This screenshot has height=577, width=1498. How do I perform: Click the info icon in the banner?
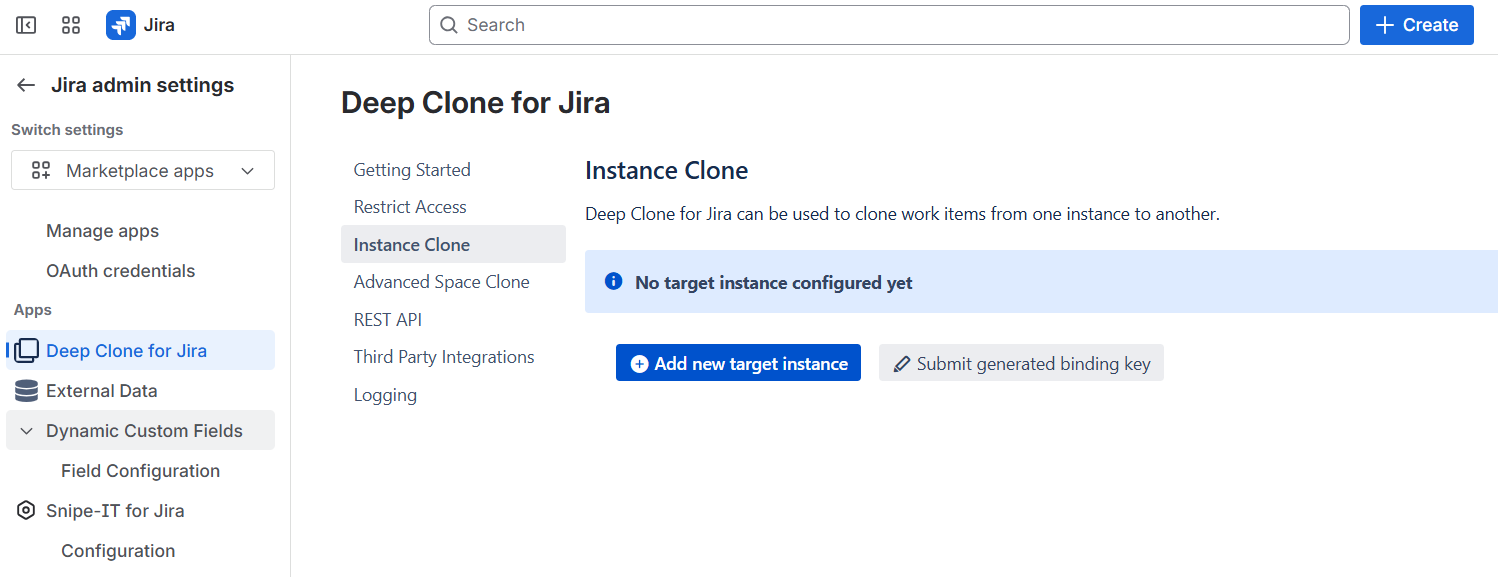[x=614, y=282]
